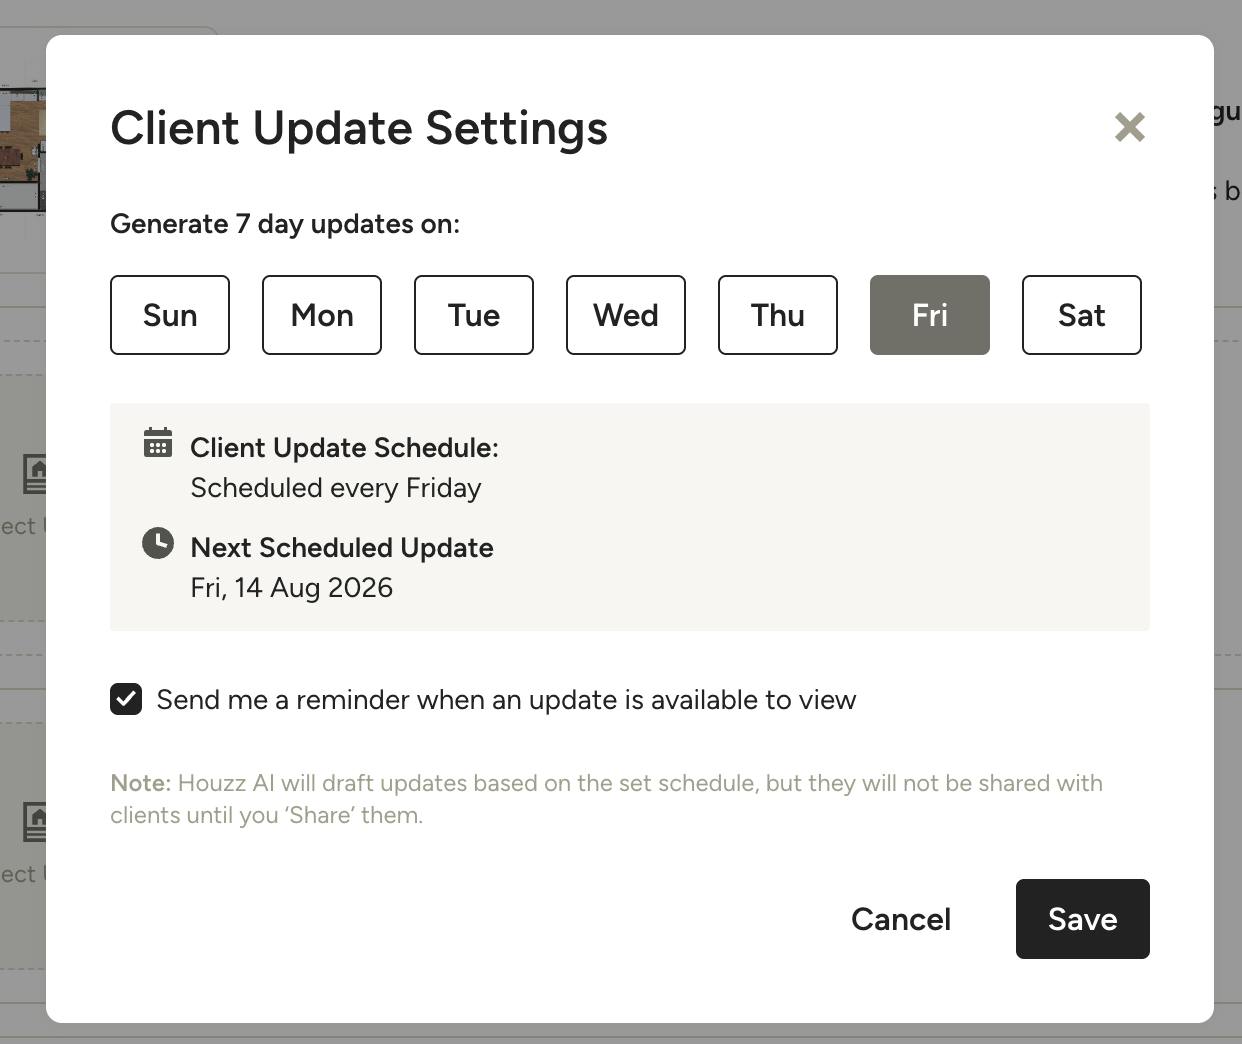This screenshot has width=1242, height=1044.
Task: Close the Client Update Settings dialog
Action: [x=1130, y=127]
